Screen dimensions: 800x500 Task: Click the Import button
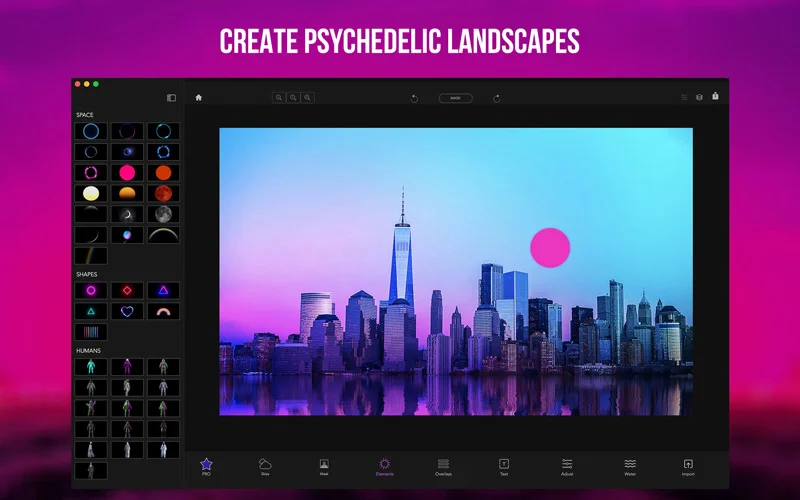(688, 466)
